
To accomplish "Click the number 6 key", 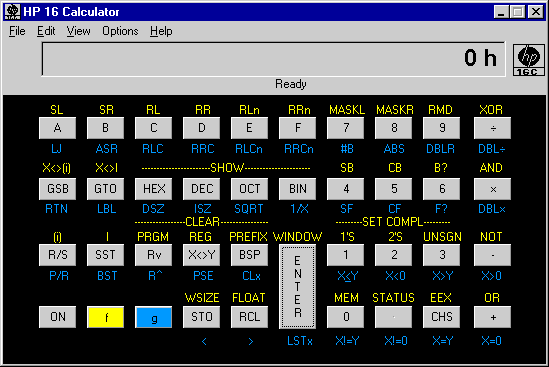I will (442, 189).
